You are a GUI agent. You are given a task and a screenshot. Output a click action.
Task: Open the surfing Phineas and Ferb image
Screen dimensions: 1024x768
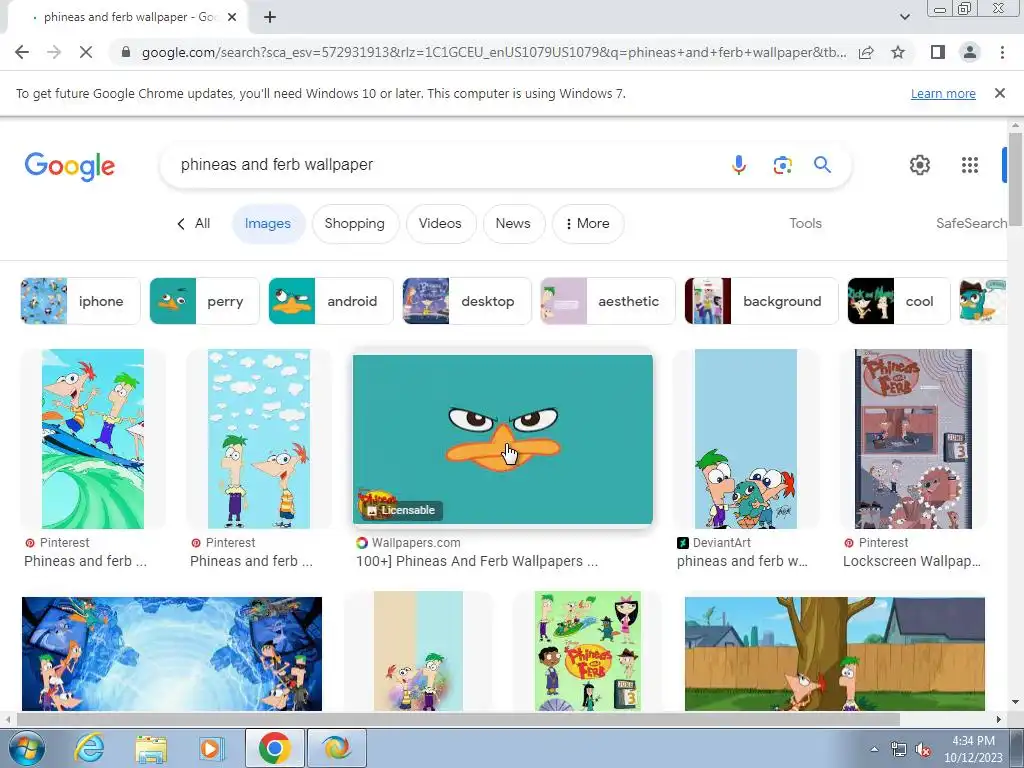[93, 439]
